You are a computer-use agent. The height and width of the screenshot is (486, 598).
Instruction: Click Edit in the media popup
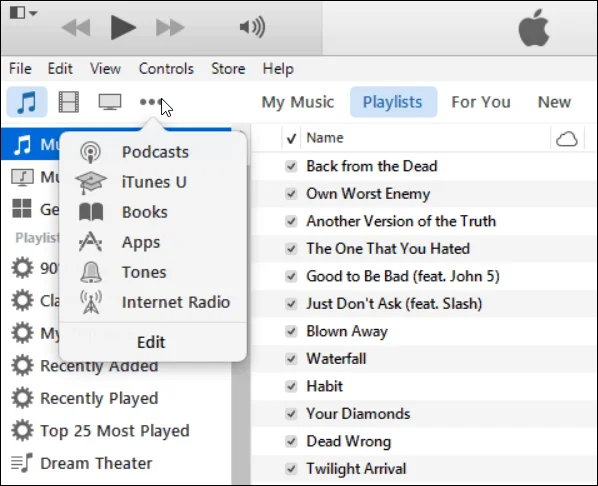coord(151,342)
